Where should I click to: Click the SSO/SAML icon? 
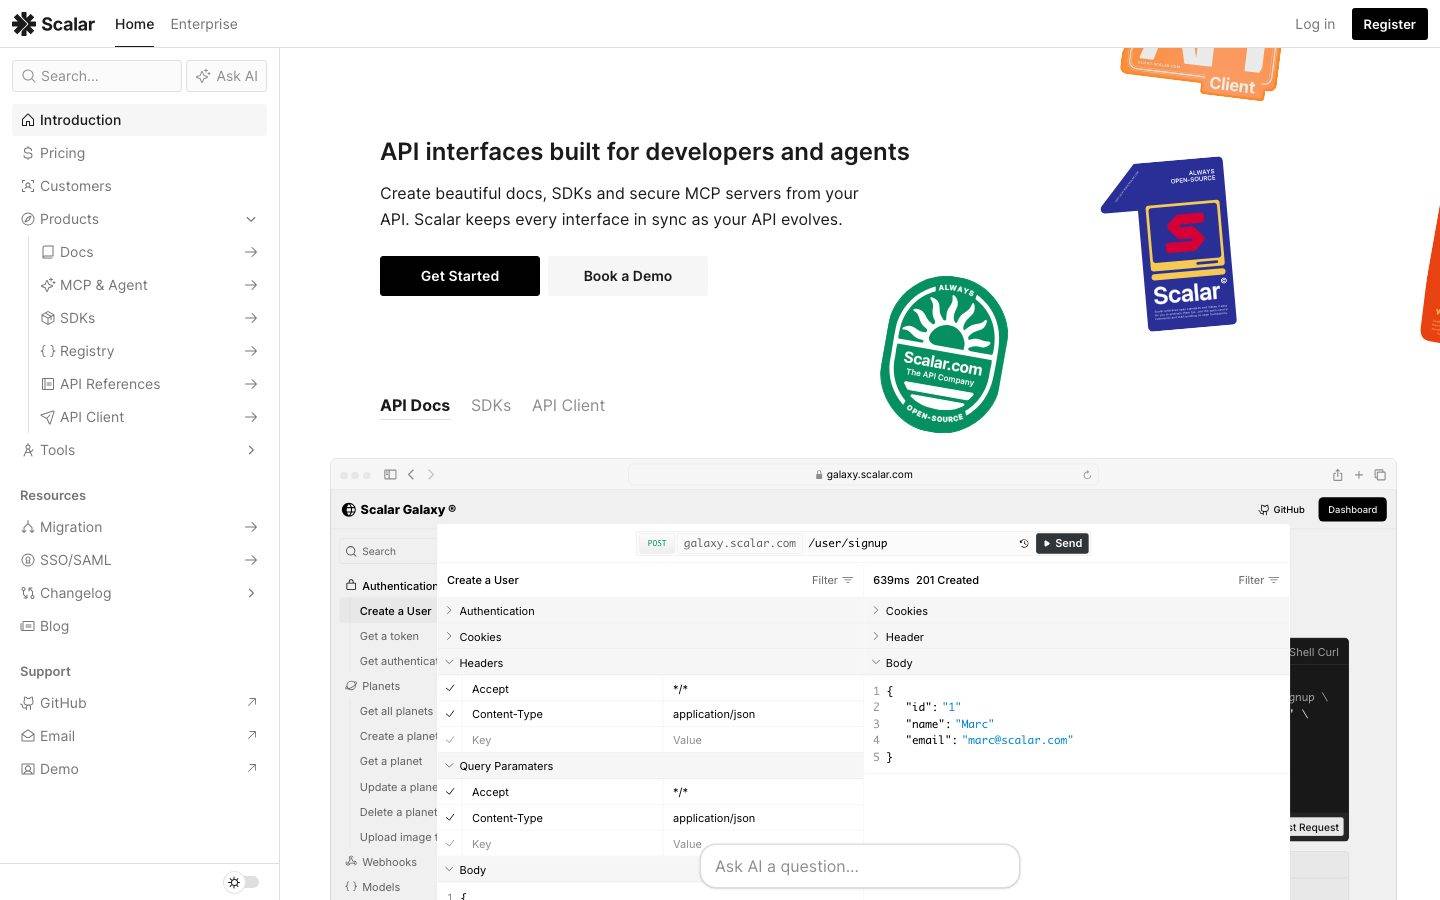click(x=28, y=560)
